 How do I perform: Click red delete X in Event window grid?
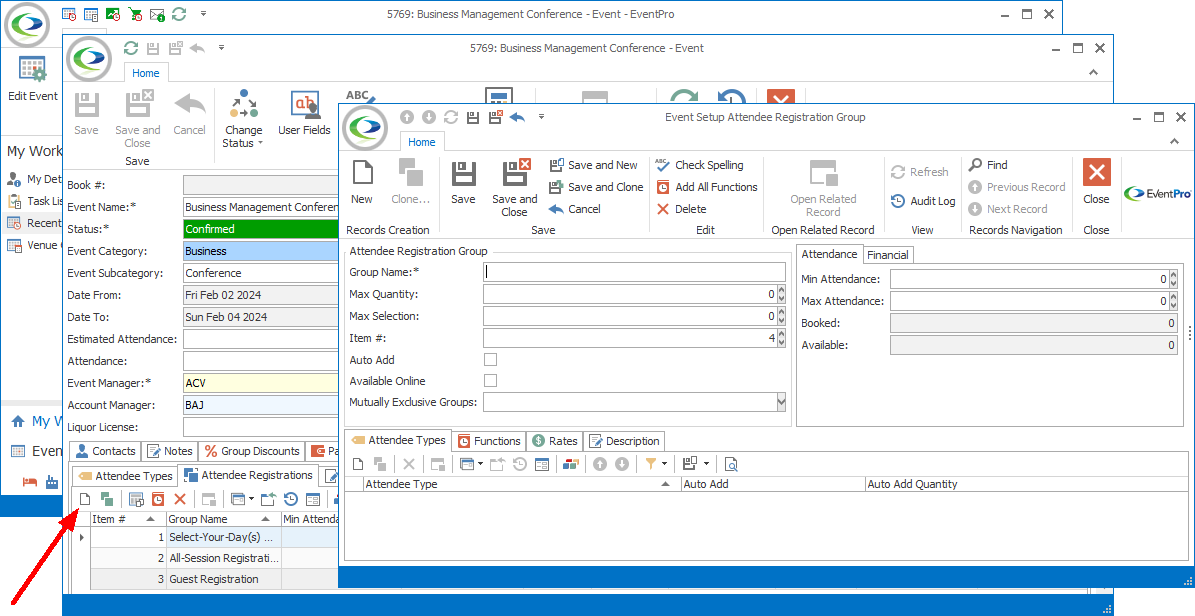(180, 499)
